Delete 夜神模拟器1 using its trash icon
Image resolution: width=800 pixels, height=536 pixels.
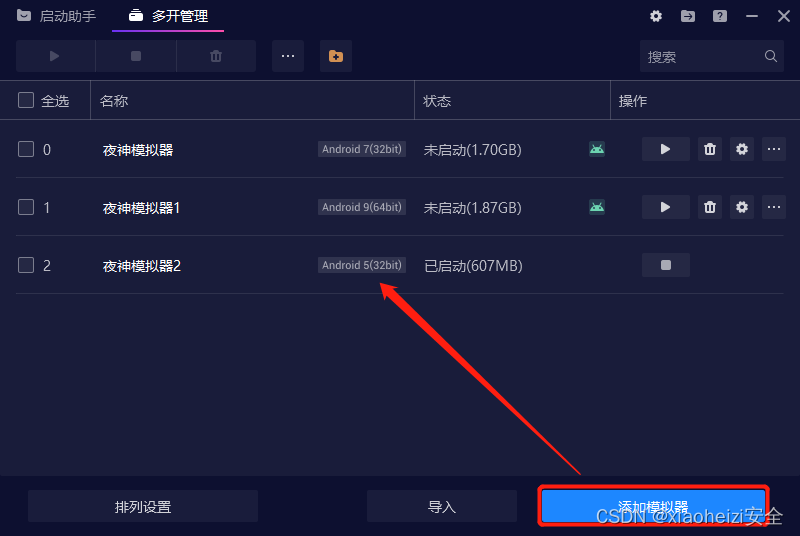click(710, 207)
